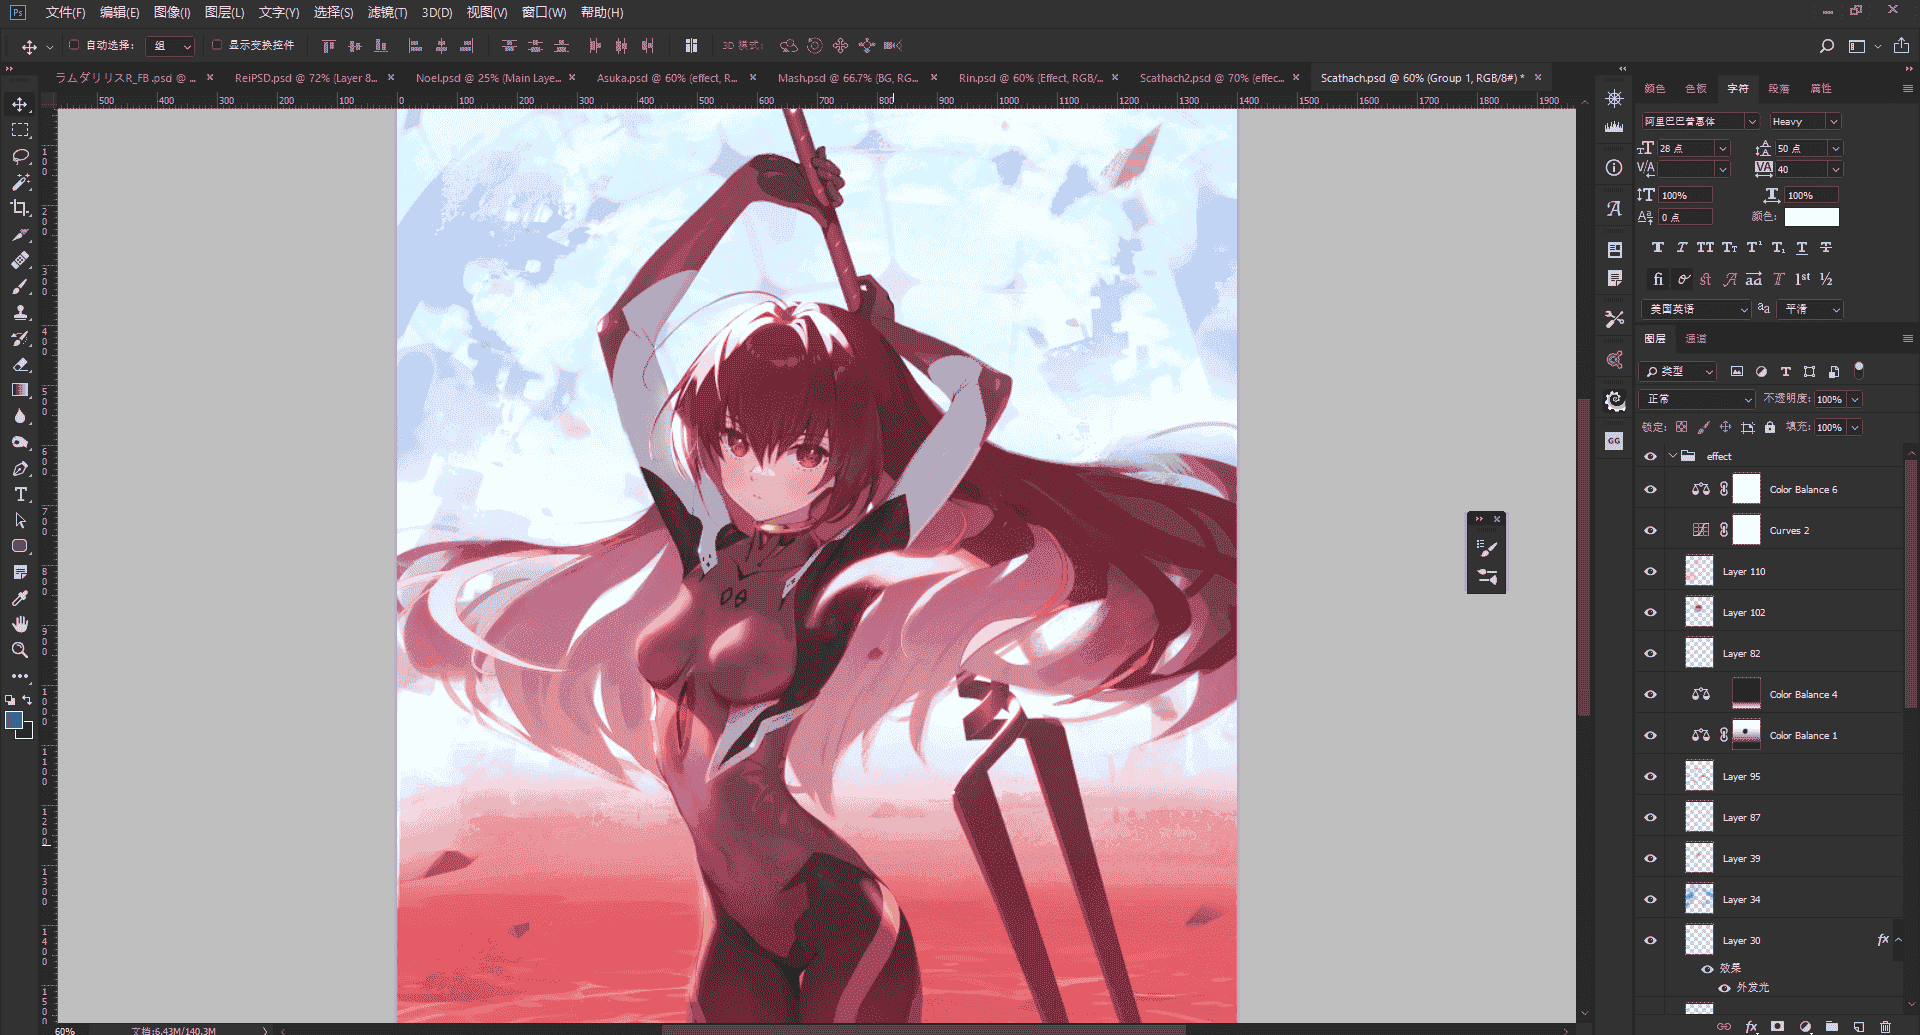The image size is (1920, 1035).
Task: Open the Filter menu
Action: tap(387, 12)
